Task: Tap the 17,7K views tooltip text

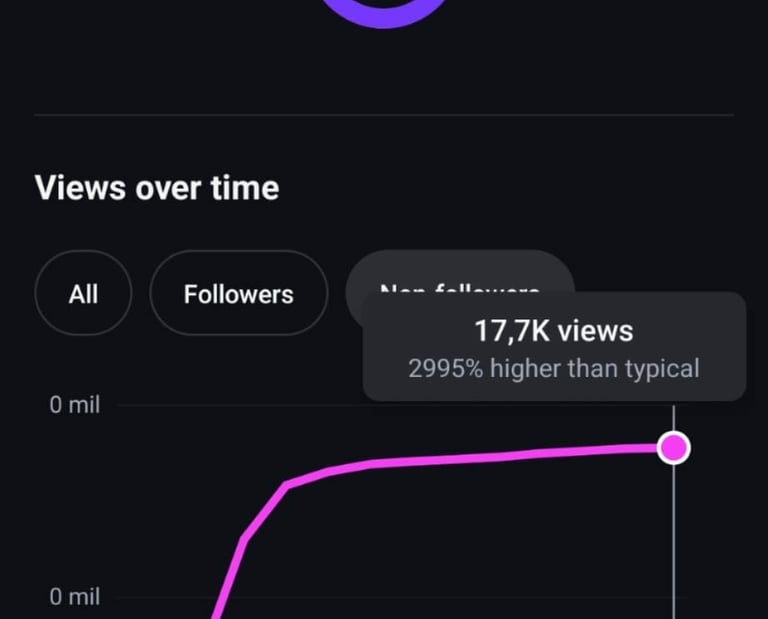Action: pos(553,331)
